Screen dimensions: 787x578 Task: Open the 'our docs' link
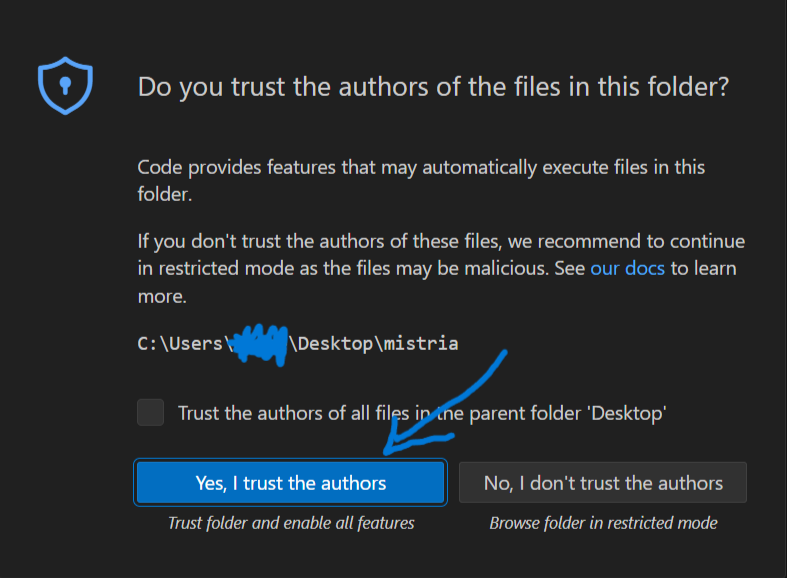627,268
